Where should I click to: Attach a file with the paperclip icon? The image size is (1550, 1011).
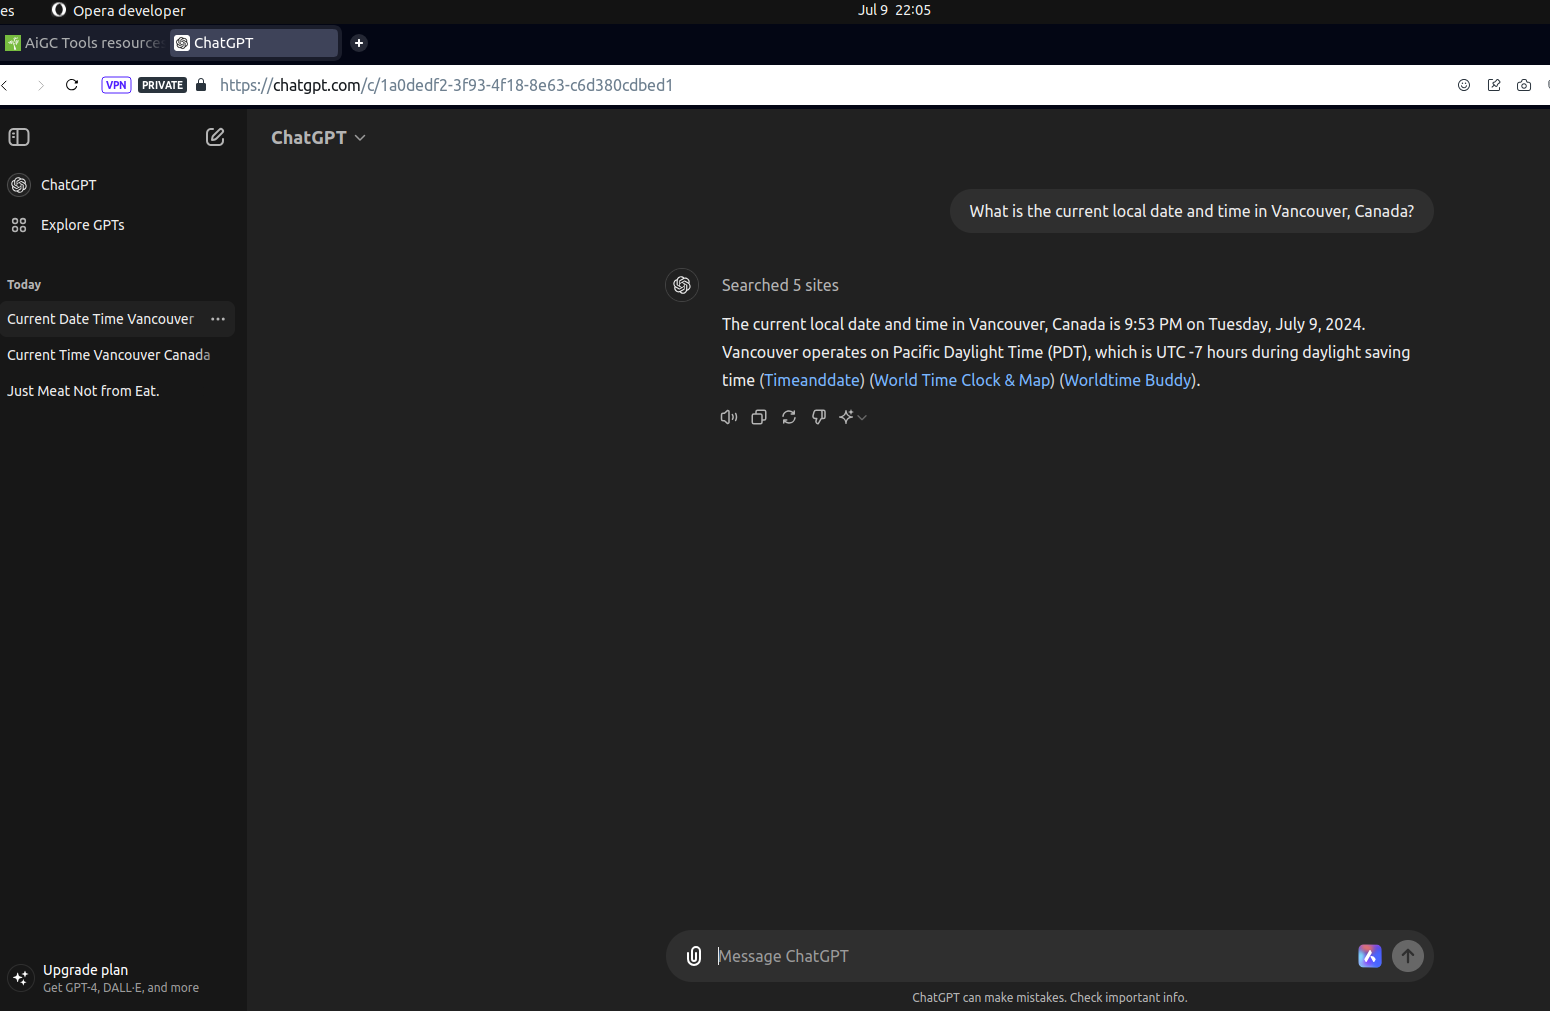click(694, 956)
